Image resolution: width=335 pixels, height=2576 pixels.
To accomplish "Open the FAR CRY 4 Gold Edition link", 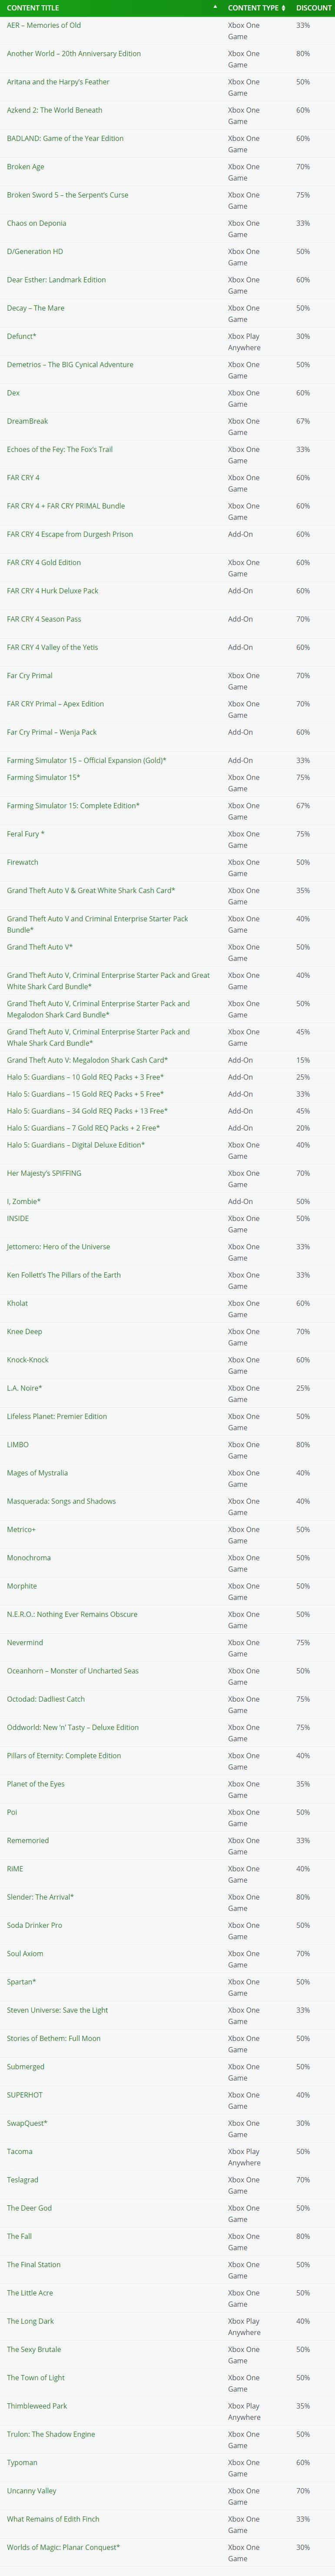I will pyautogui.click(x=44, y=562).
